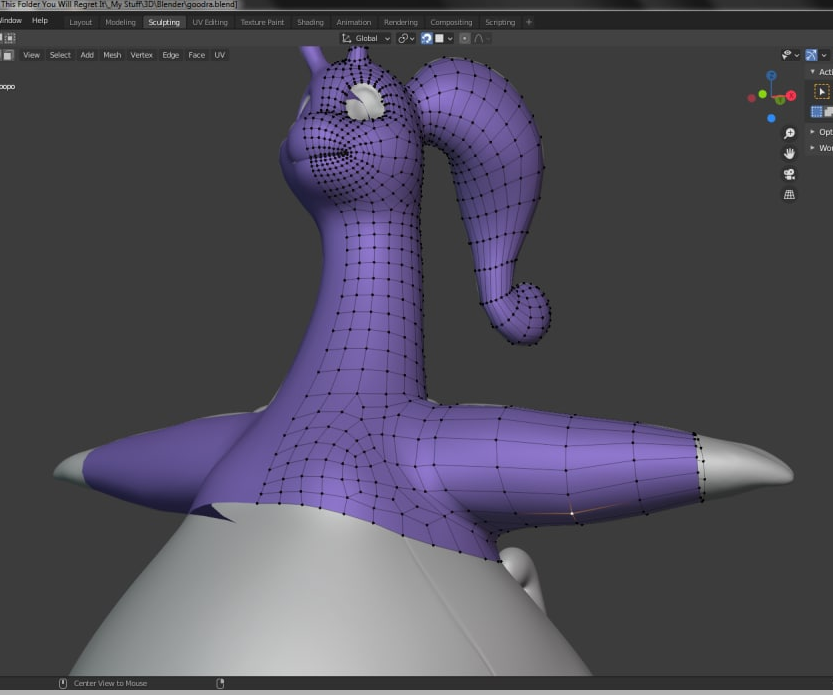
Task: Open the Global transform orientation dropdown
Action: coord(366,38)
